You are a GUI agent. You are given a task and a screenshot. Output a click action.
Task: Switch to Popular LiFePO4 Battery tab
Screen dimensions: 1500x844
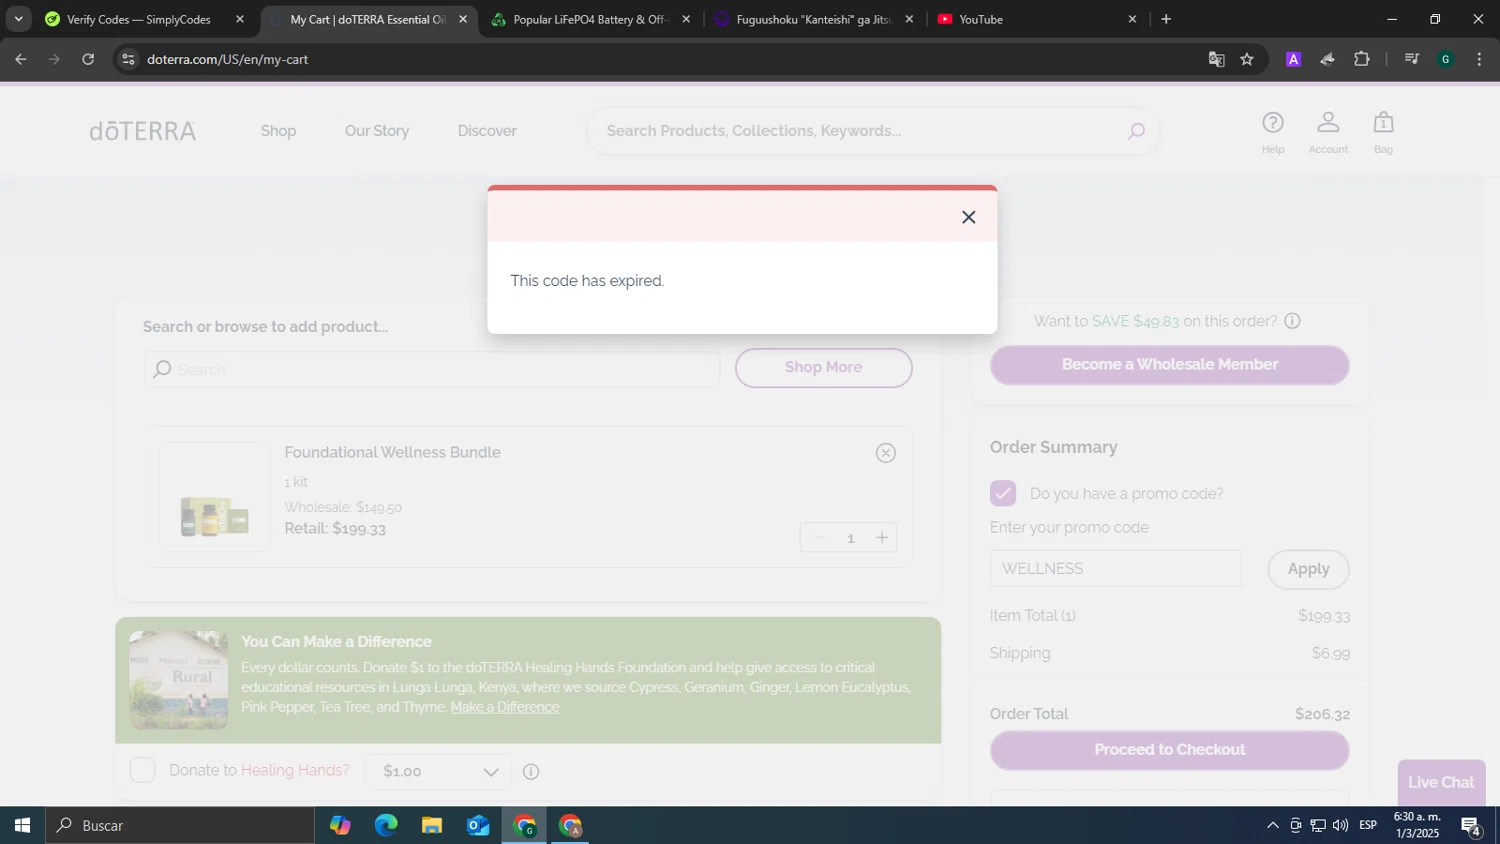click(589, 19)
